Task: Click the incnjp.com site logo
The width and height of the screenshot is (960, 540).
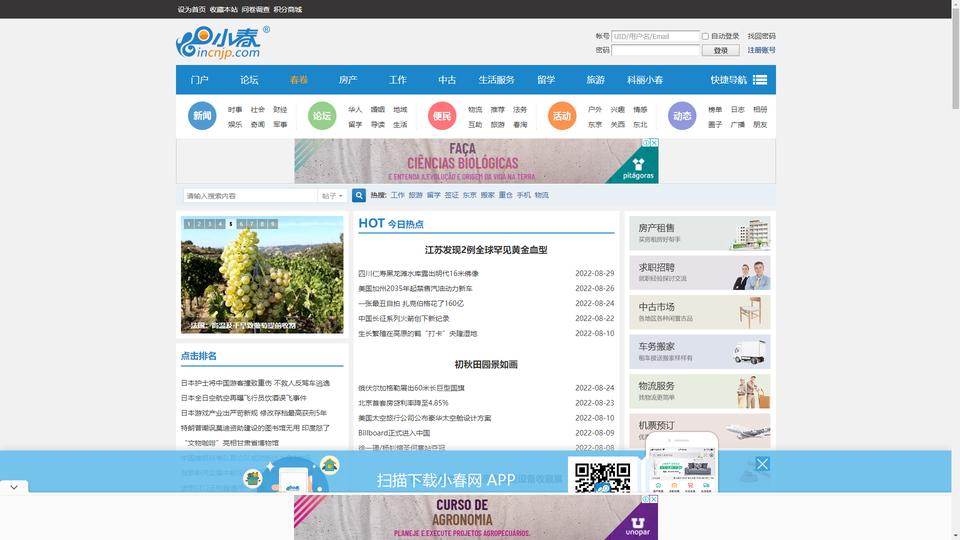Action: 223,42
